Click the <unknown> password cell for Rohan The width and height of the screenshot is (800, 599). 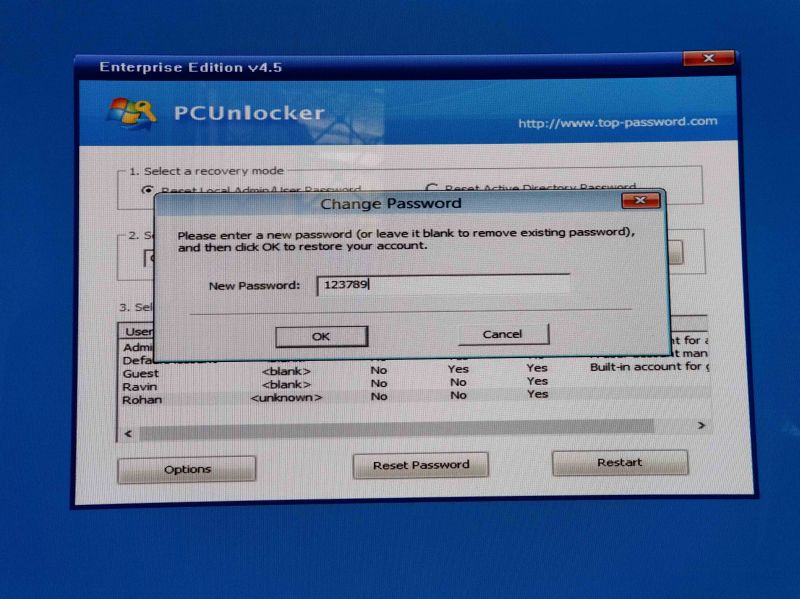[x=286, y=397]
